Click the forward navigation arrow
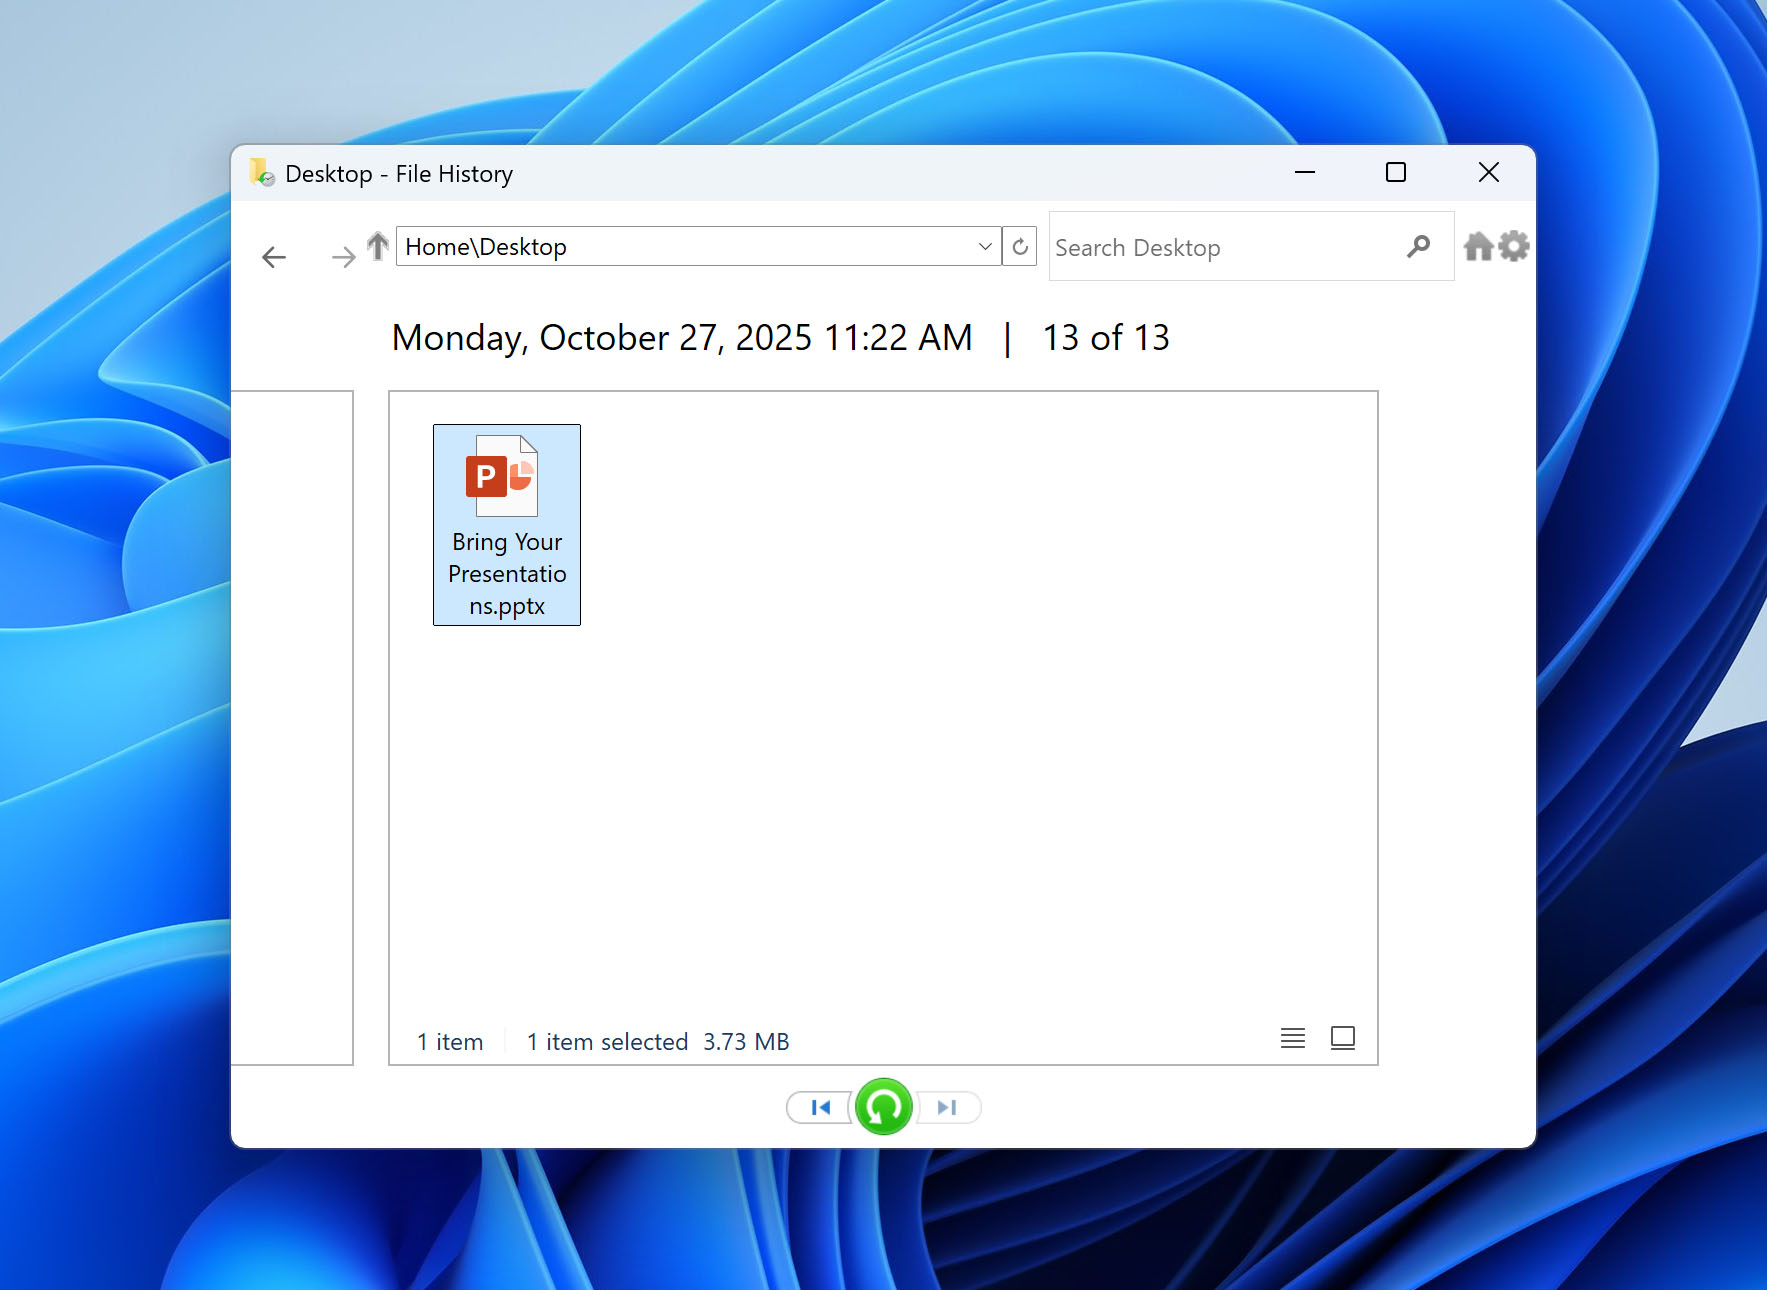 [x=342, y=257]
